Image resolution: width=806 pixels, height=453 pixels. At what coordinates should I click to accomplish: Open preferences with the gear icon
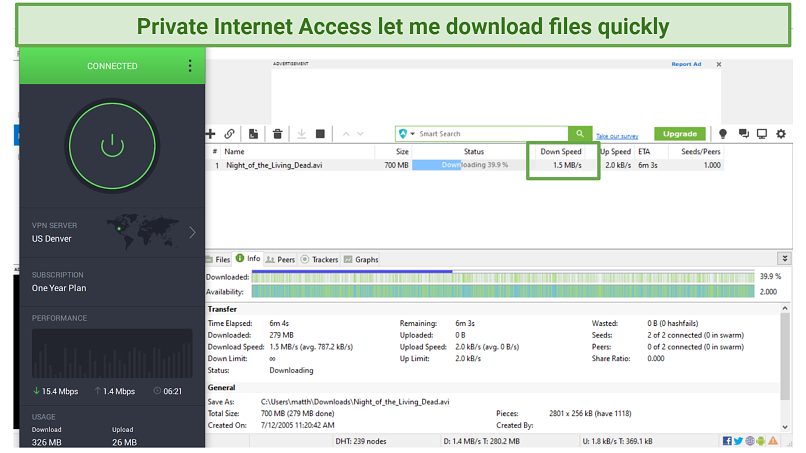781,134
